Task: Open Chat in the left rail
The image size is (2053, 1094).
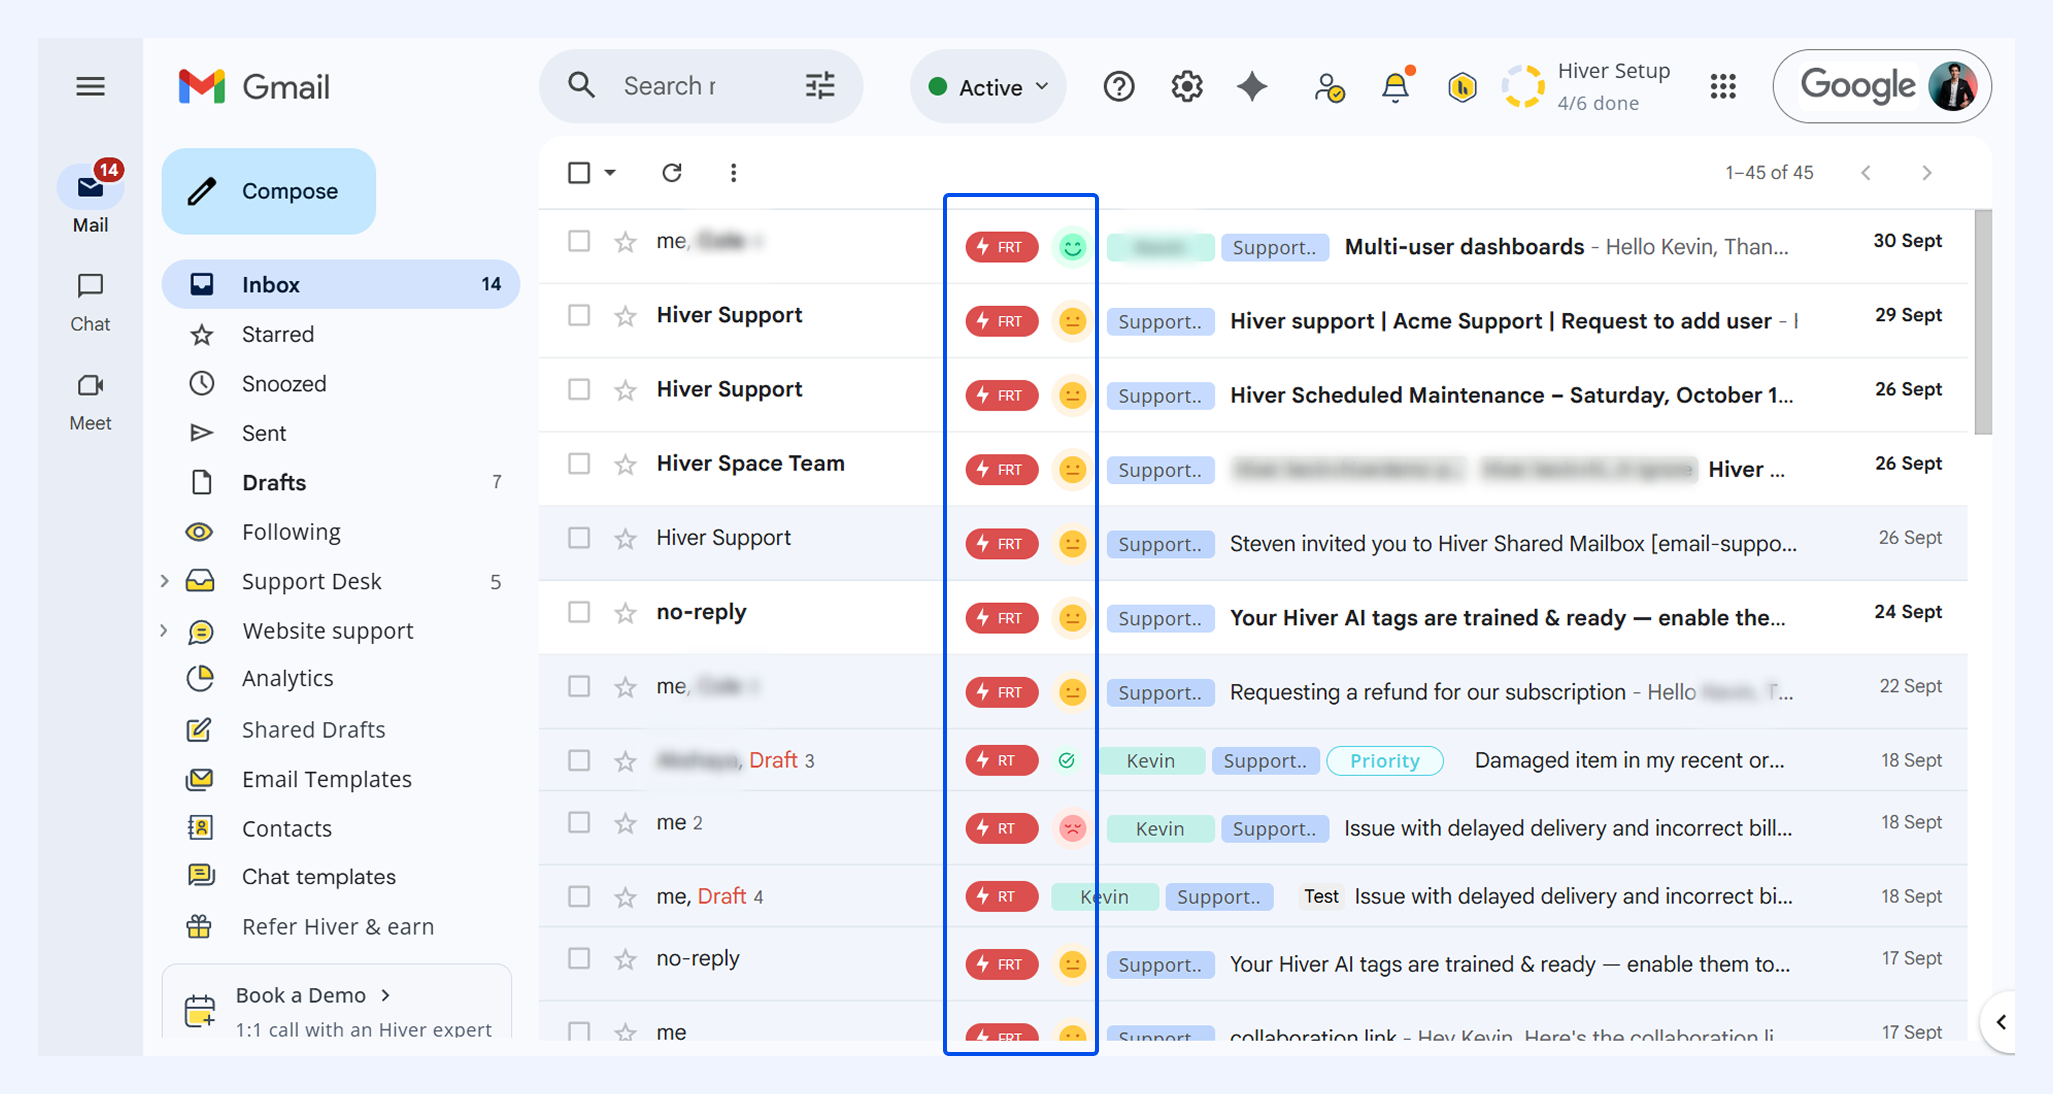Action: (x=90, y=302)
